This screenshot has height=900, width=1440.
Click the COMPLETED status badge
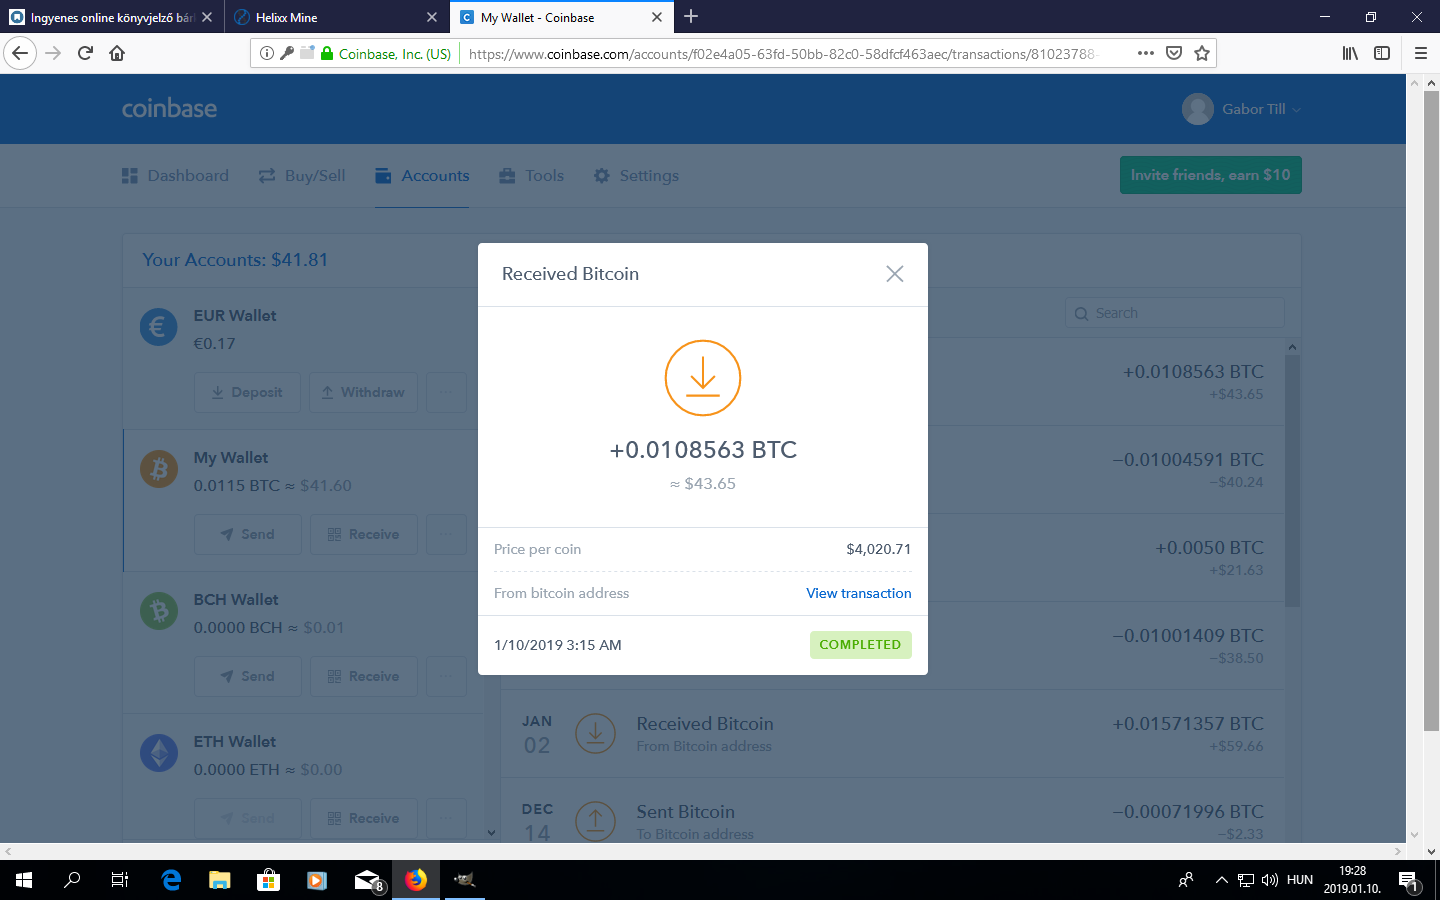tap(860, 645)
